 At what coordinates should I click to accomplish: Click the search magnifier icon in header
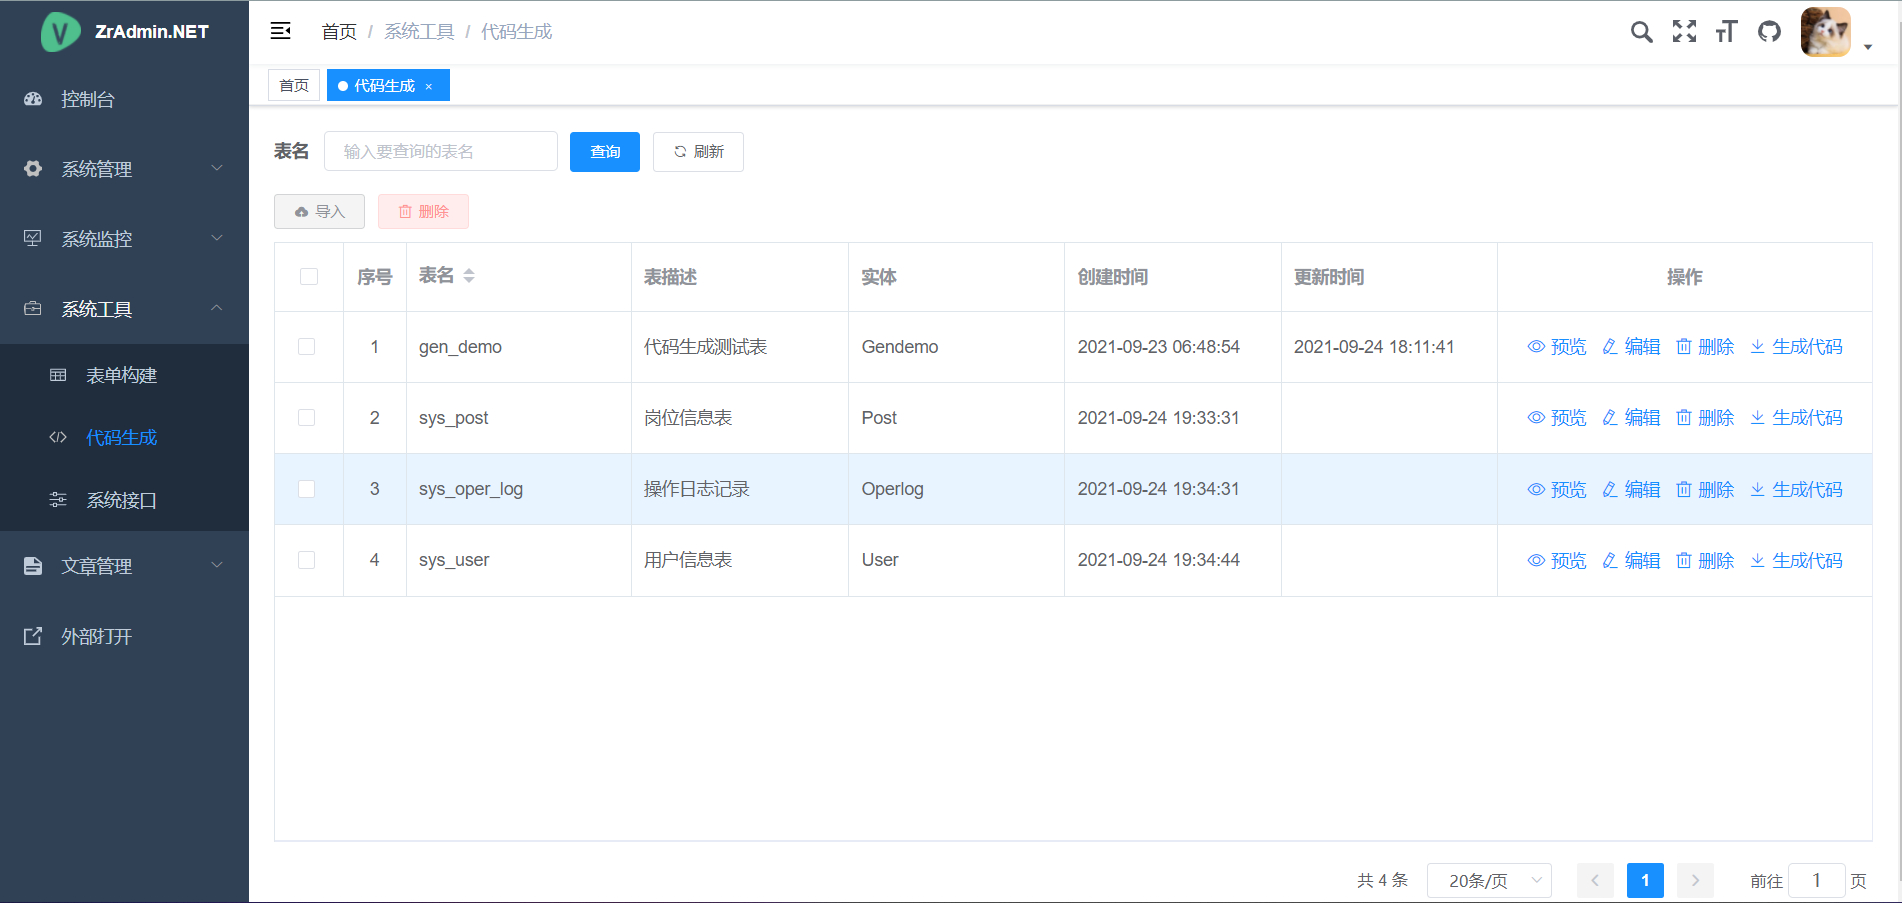(1641, 32)
